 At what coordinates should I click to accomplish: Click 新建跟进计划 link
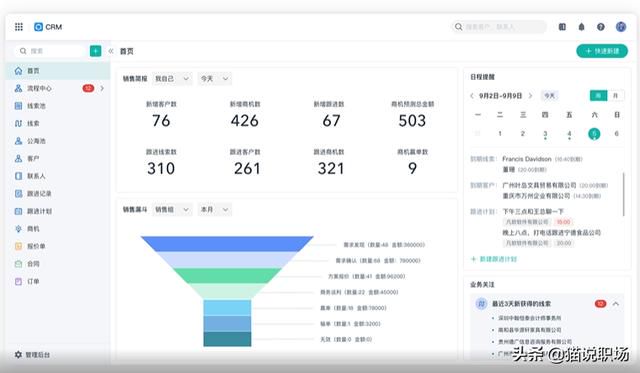point(494,259)
